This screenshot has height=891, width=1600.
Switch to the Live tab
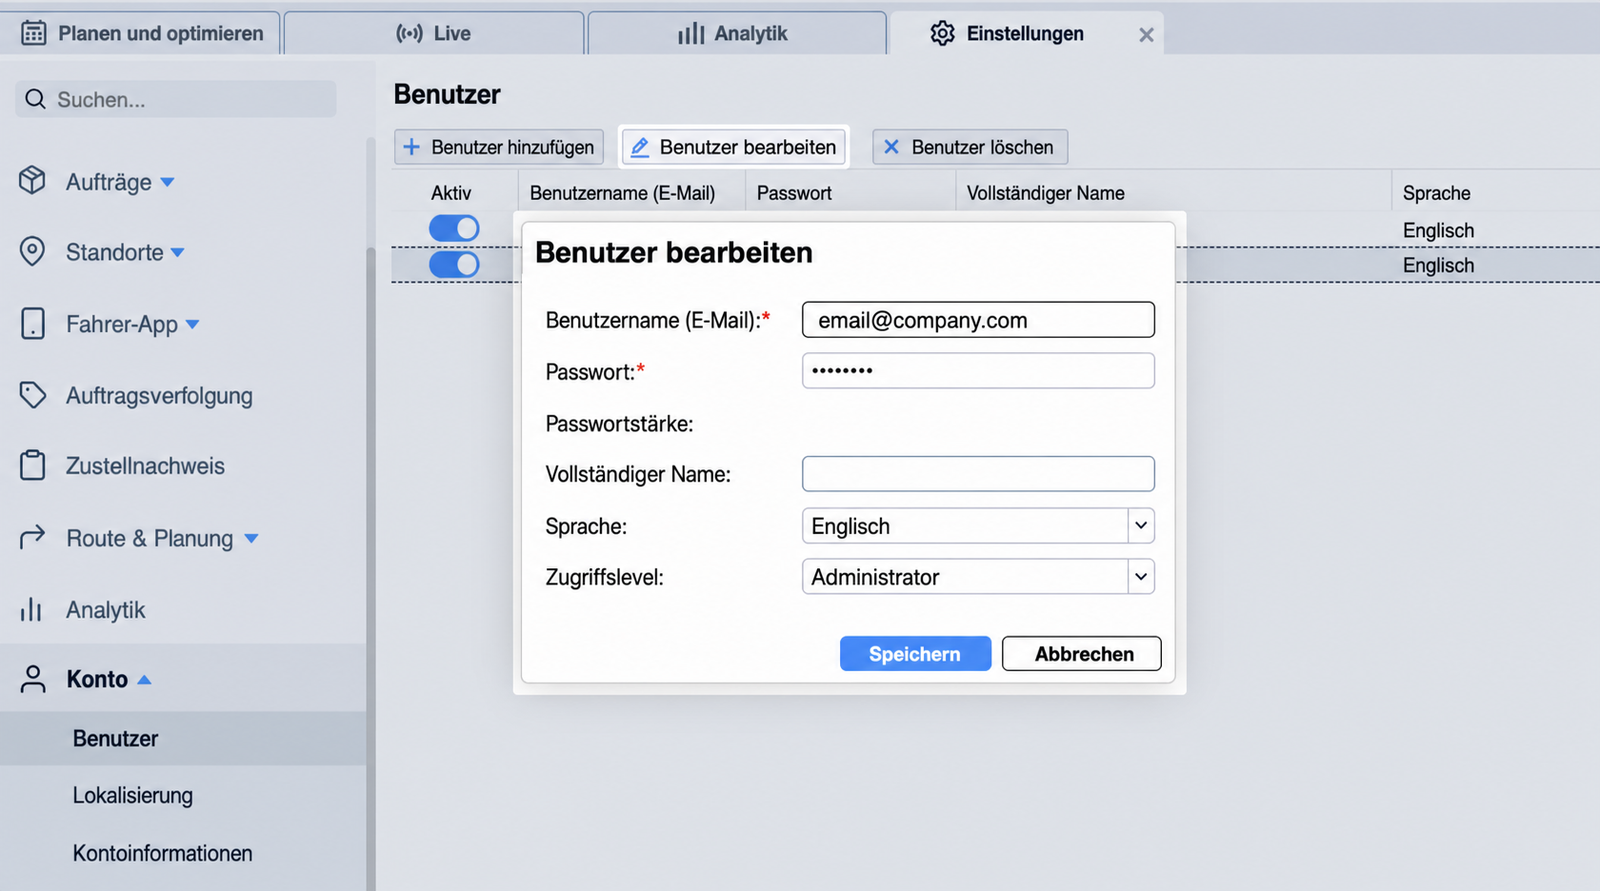point(434,33)
